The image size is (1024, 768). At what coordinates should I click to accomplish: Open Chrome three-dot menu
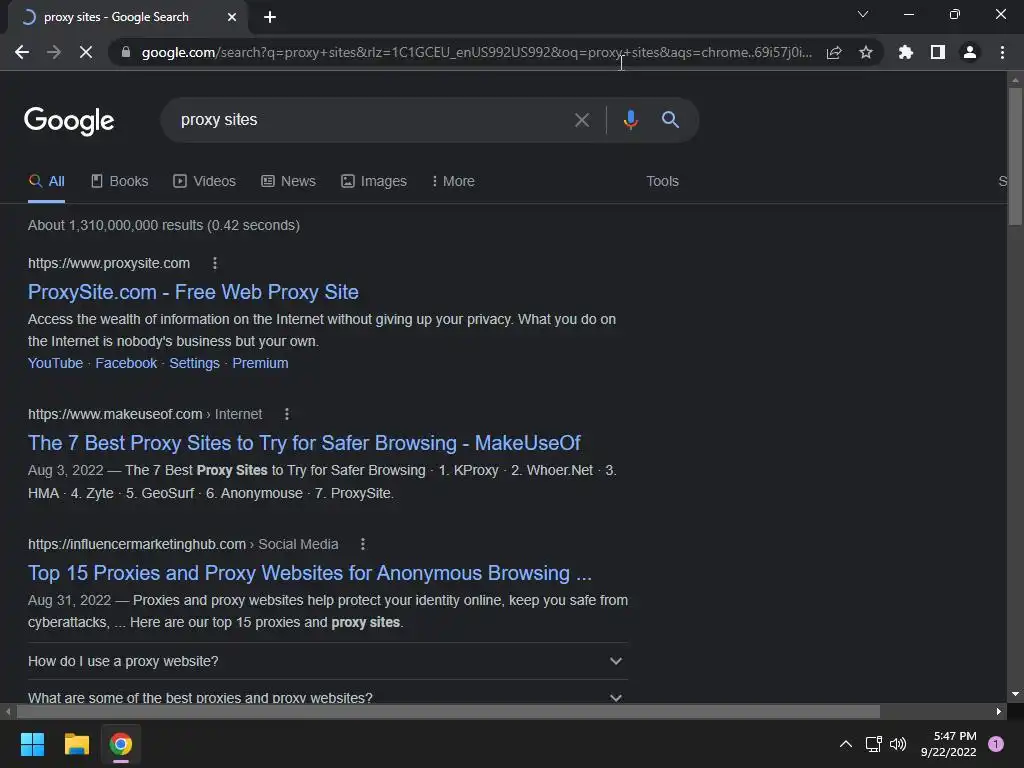point(1002,52)
